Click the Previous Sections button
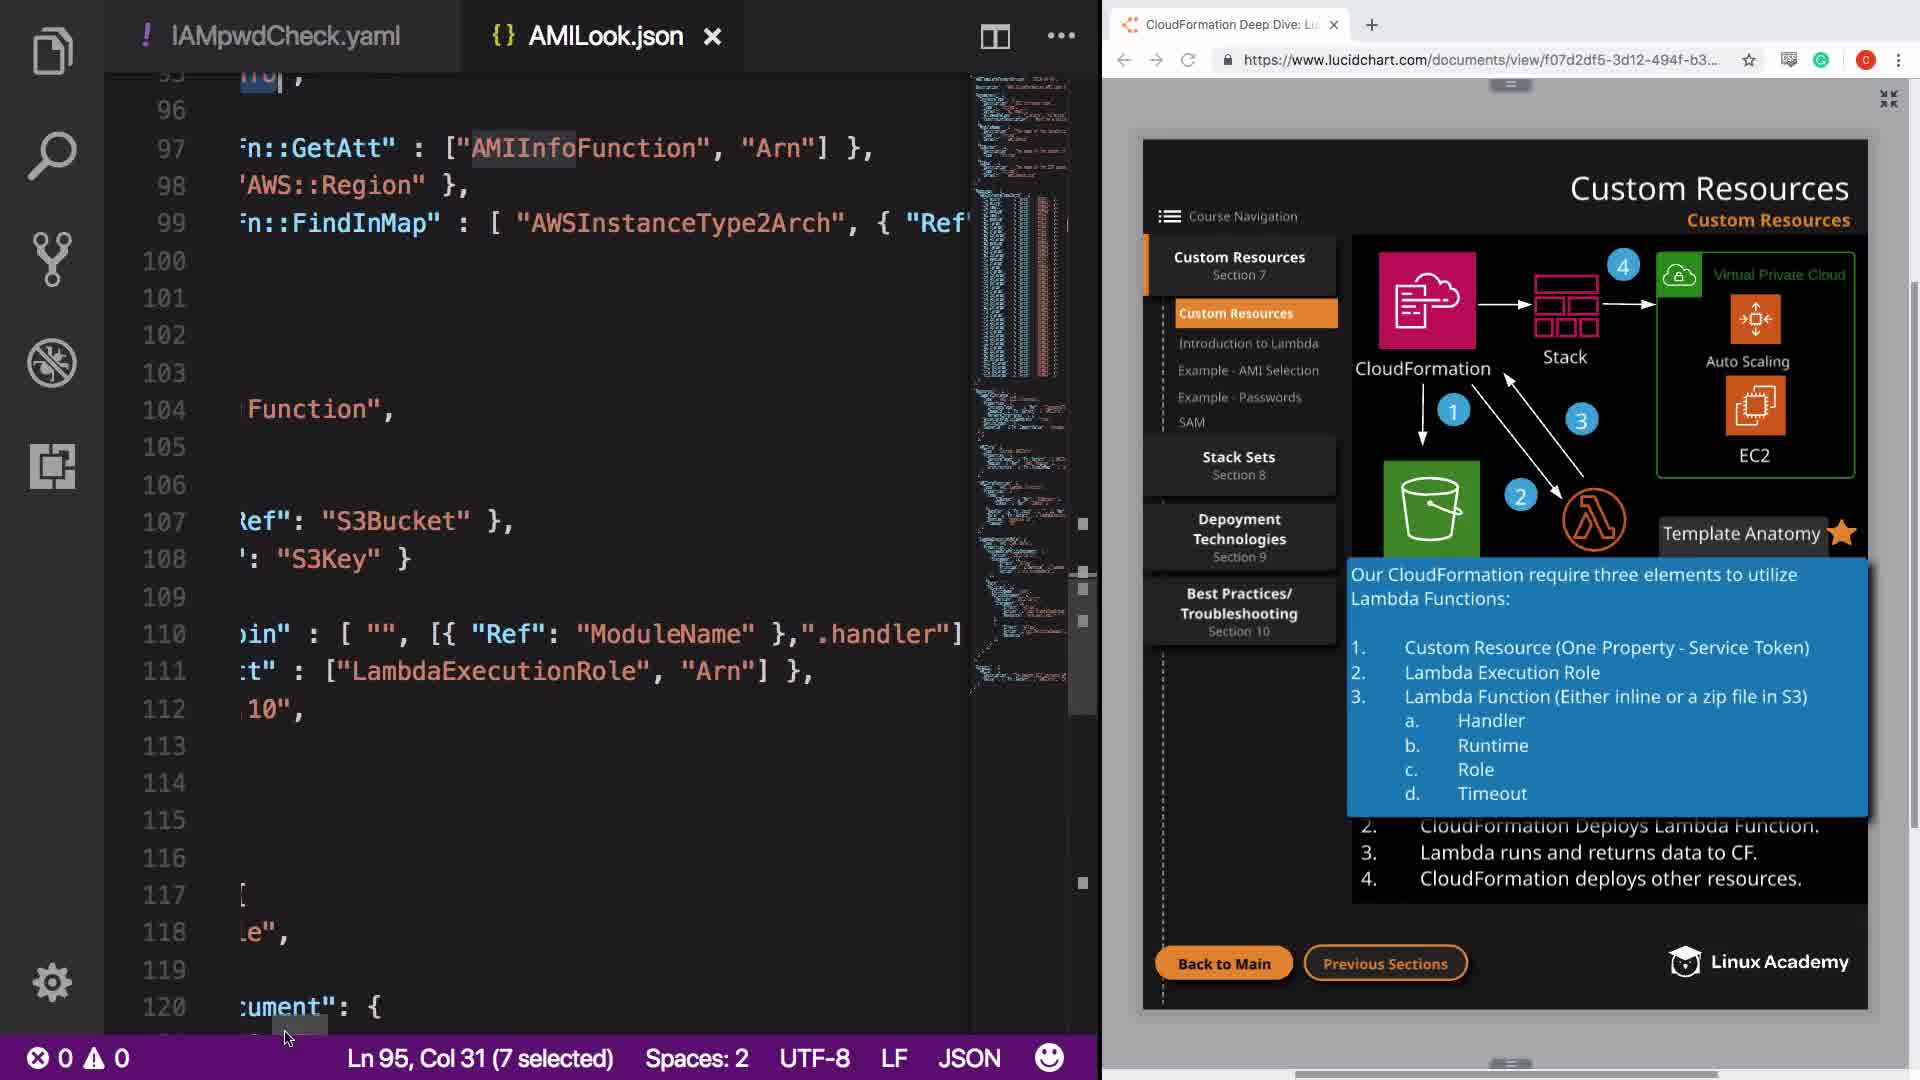1920x1080 pixels. tap(1385, 963)
